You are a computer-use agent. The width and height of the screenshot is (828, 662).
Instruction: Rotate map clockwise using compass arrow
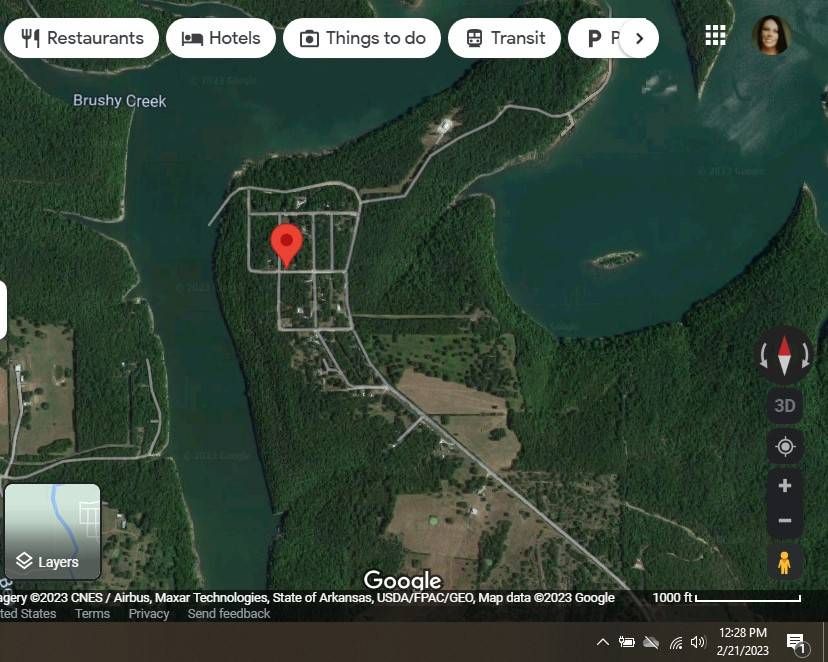point(805,355)
